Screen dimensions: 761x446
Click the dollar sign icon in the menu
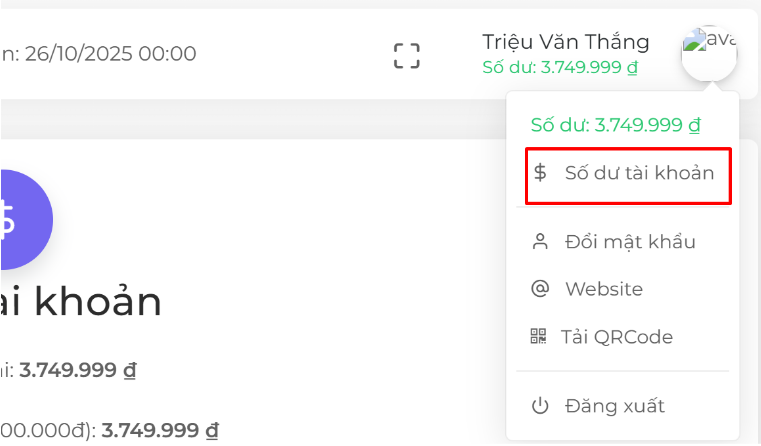pyautogui.click(x=540, y=172)
